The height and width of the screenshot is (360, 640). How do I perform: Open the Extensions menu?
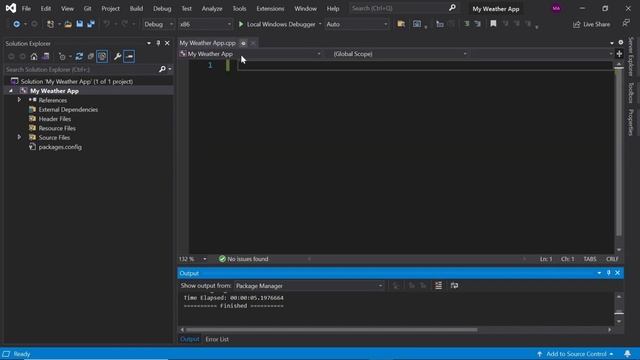(x=270, y=9)
